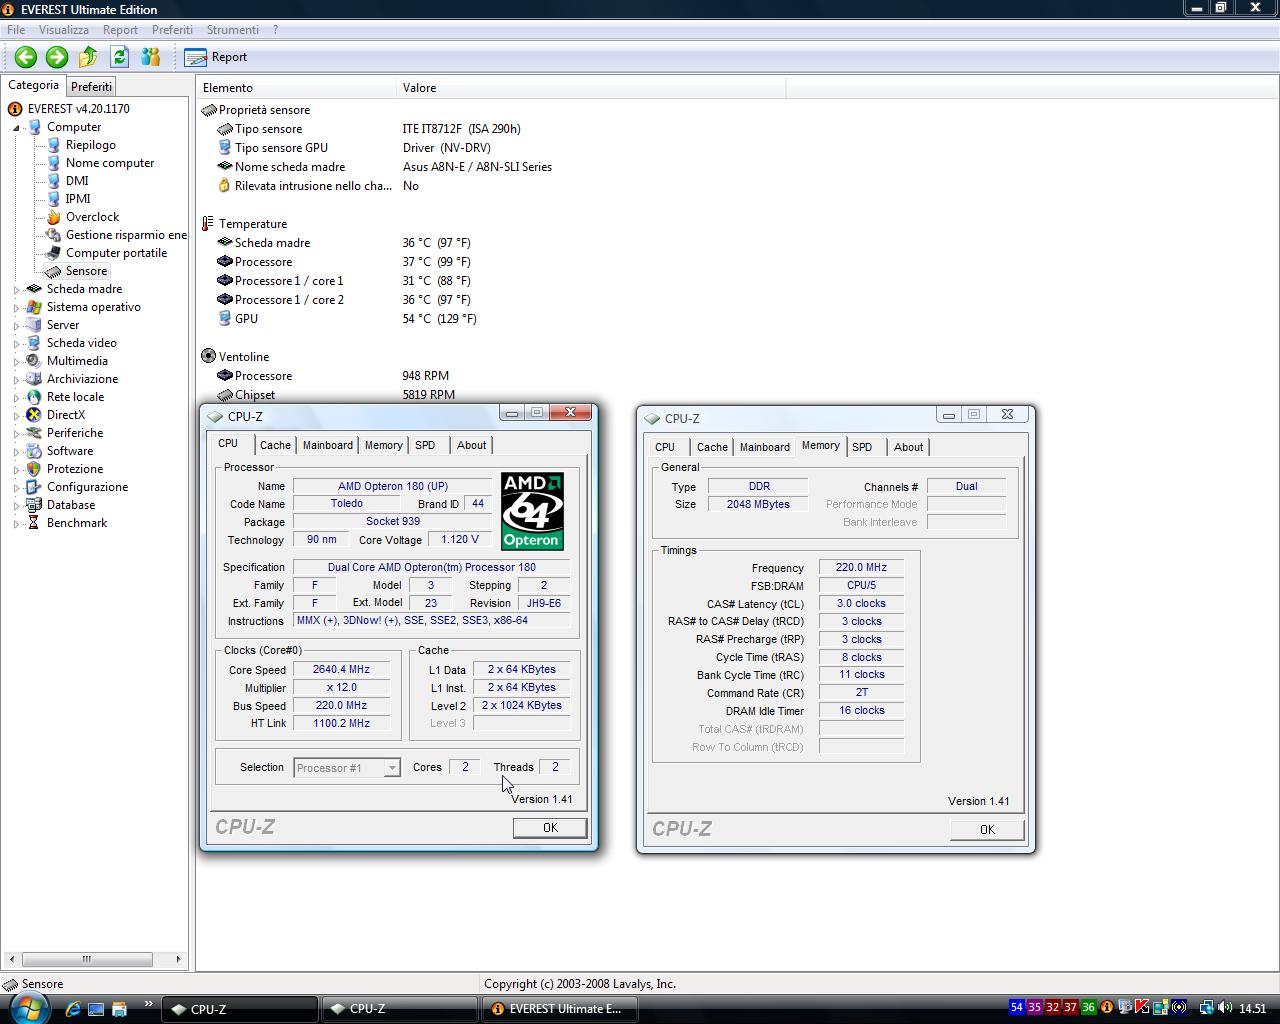Open the Report wizard from the toolbar
The height and width of the screenshot is (1024, 1280).
[216, 57]
